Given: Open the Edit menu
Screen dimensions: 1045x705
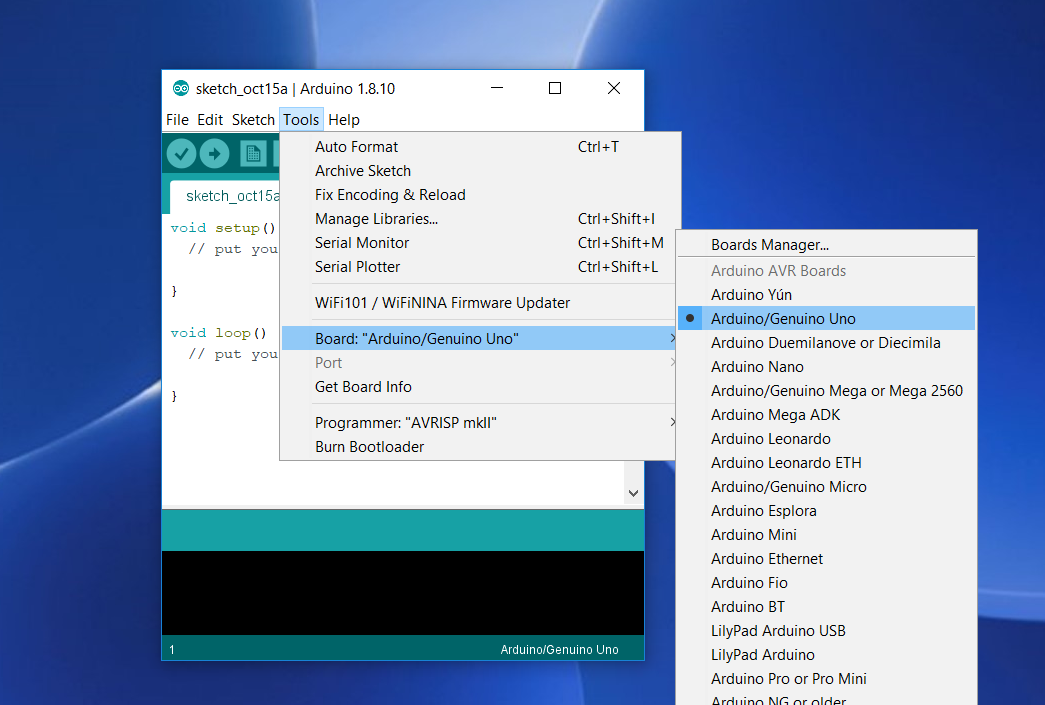Looking at the screenshot, I should (x=210, y=120).
